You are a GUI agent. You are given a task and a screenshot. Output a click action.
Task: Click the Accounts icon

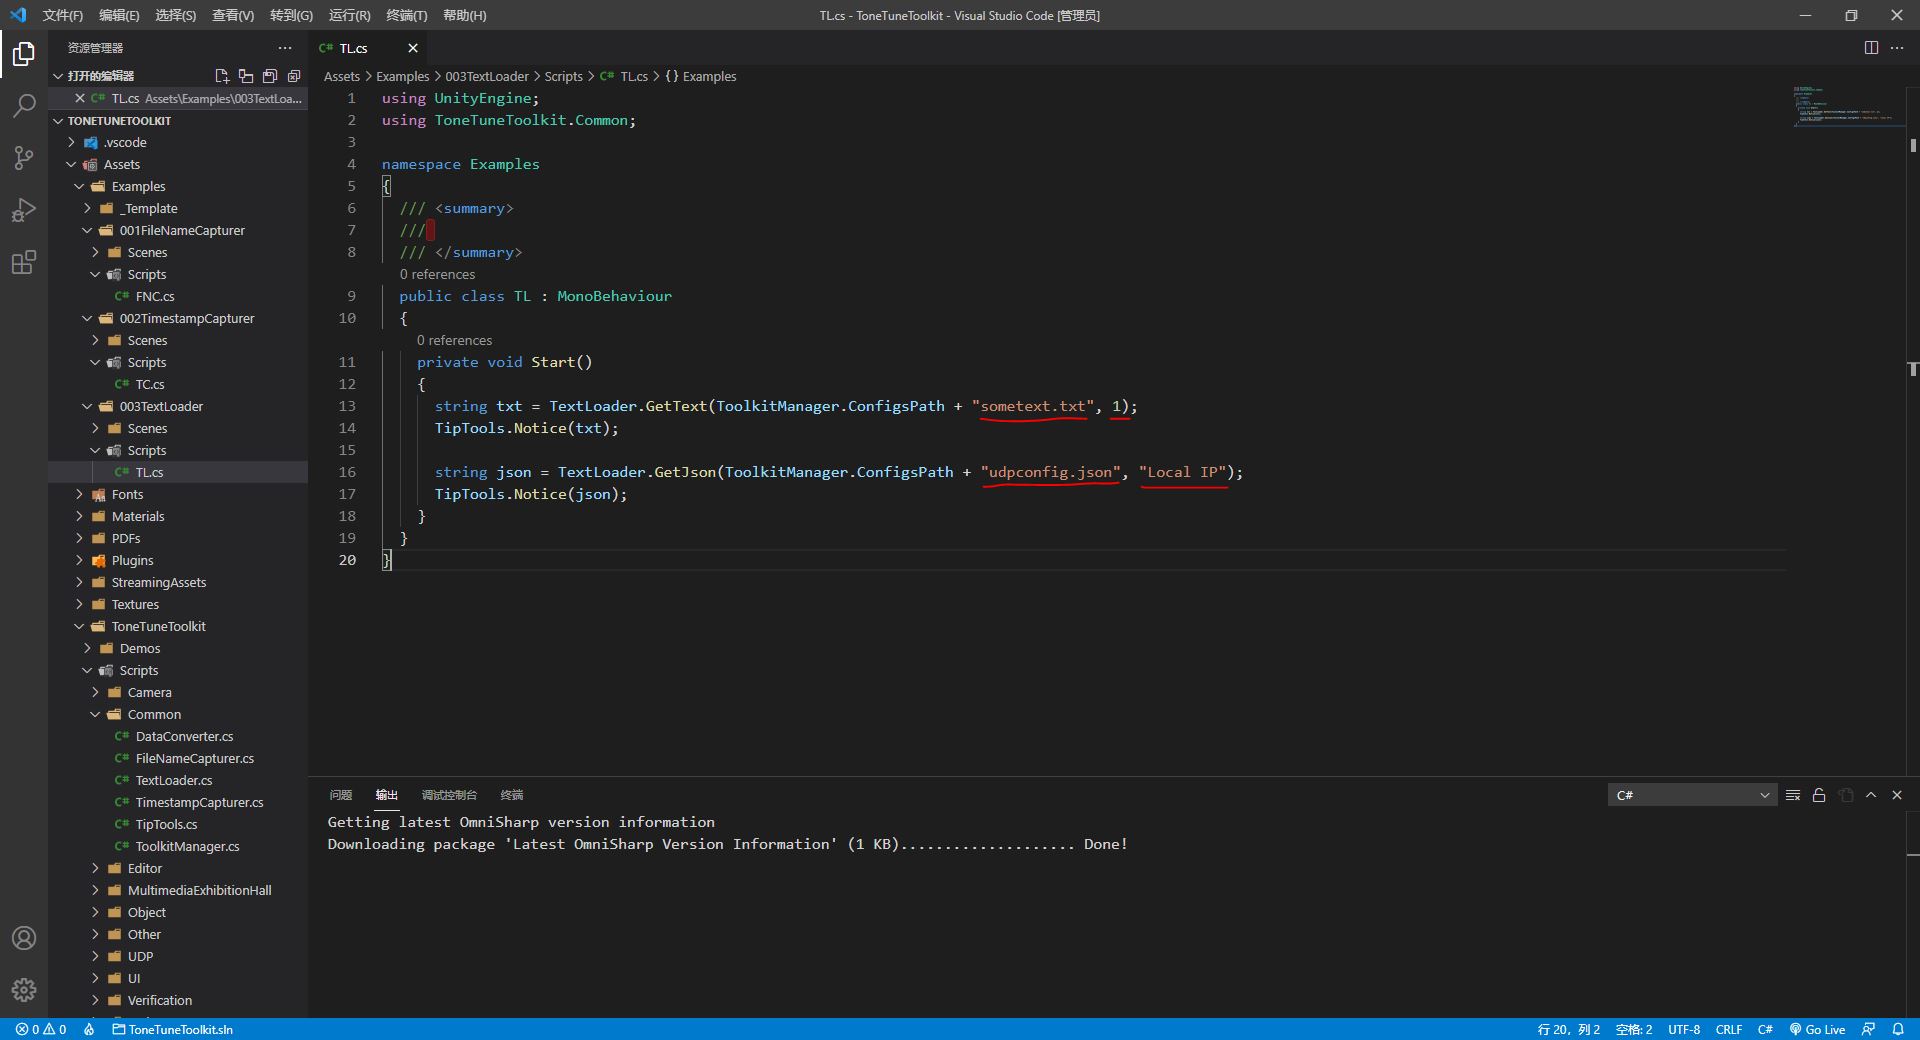pyautogui.click(x=24, y=938)
